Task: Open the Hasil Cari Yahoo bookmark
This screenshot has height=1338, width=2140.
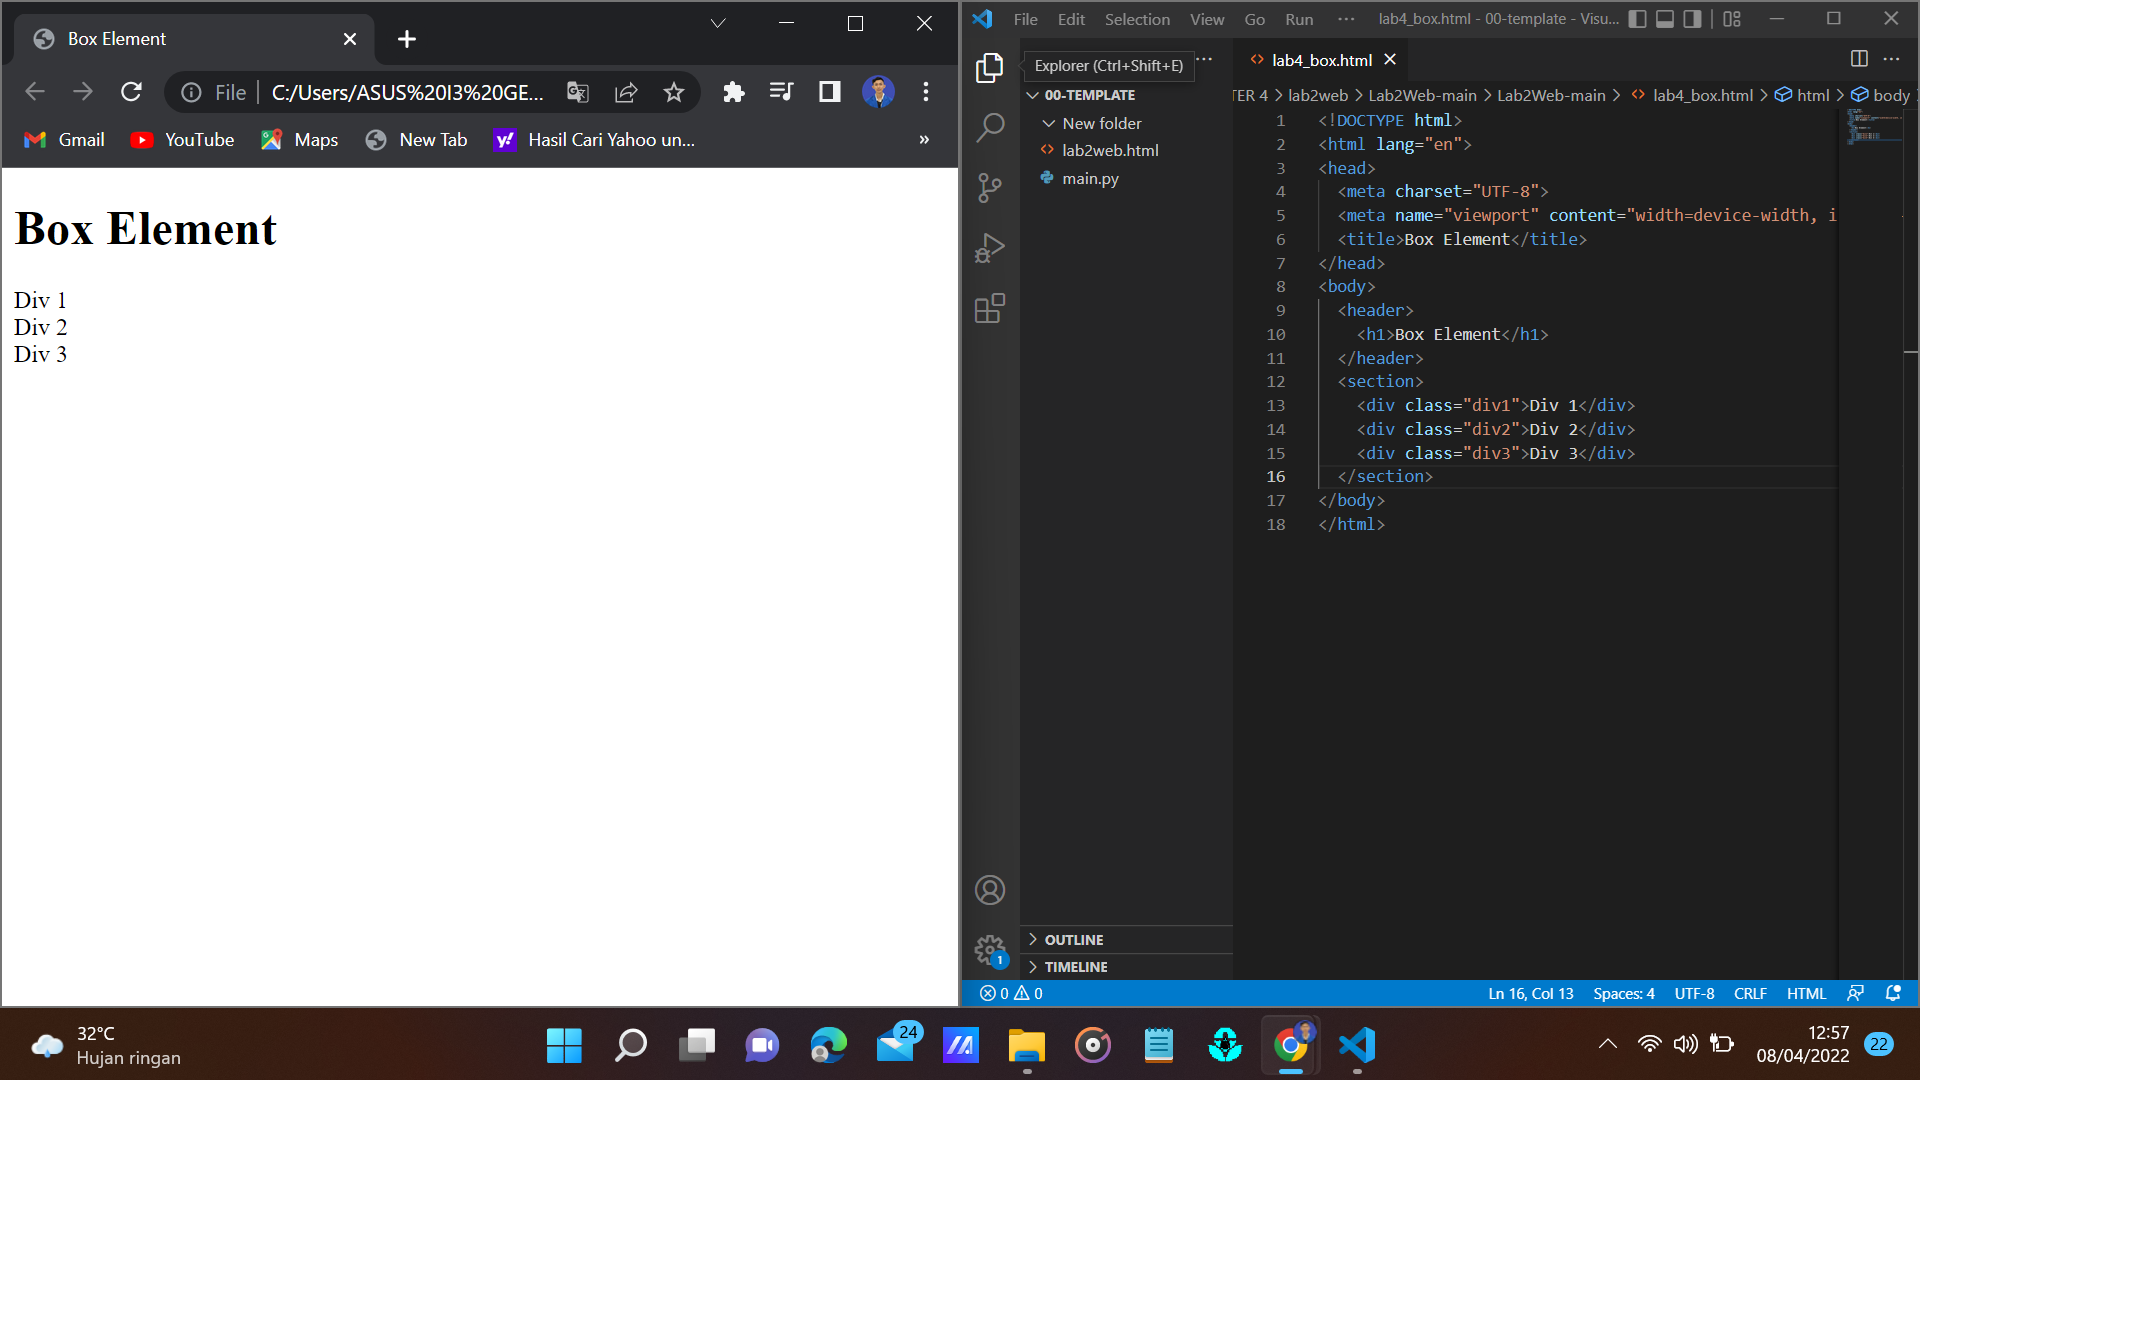Action: click(594, 140)
